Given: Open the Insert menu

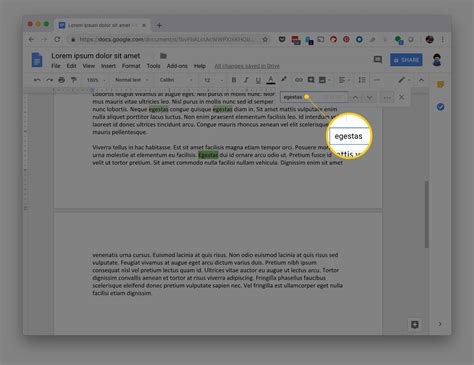Looking at the screenshot, I should pos(108,66).
